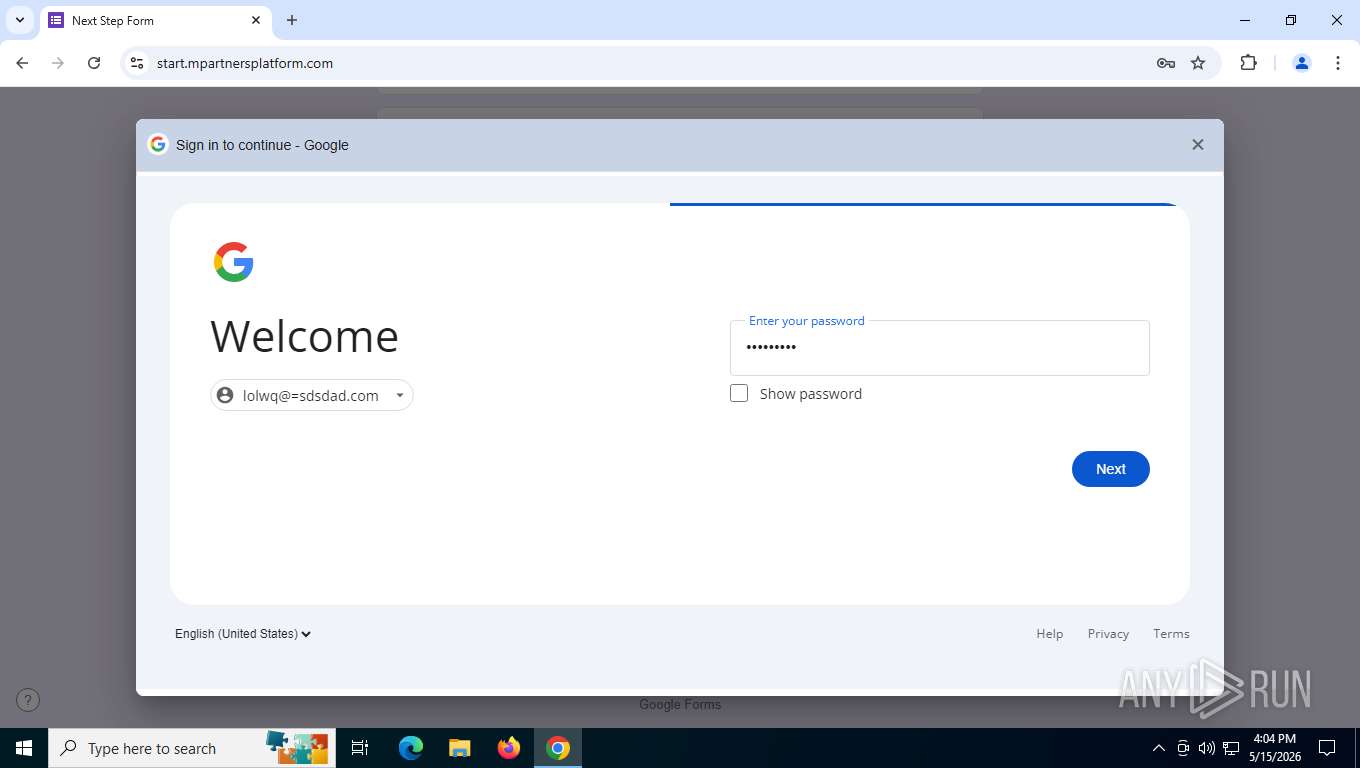Select the Next Step Form tab
Viewport: 1360px width, 768px height.
(x=155, y=20)
